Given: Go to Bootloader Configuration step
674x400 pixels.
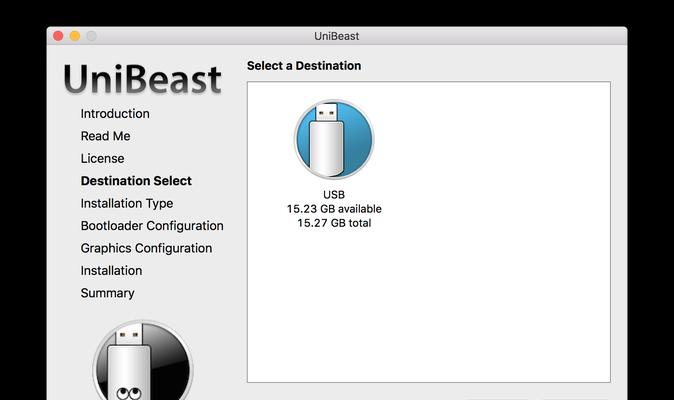Looking at the screenshot, I should click(x=152, y=226).
